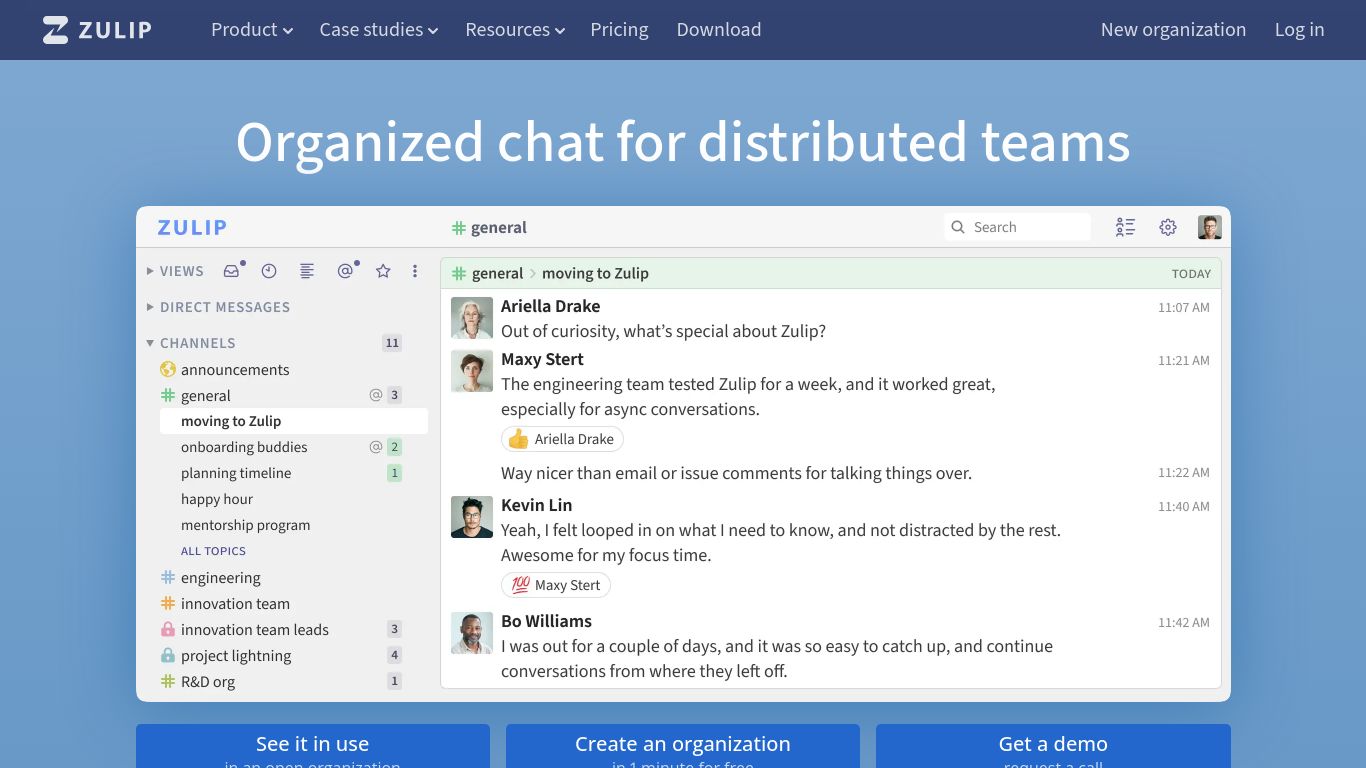The width and height of the screenshot is (1366, 768).
Task: Toggle the 100 reaction by Maxy Stert
Action: tap(556, 585)
